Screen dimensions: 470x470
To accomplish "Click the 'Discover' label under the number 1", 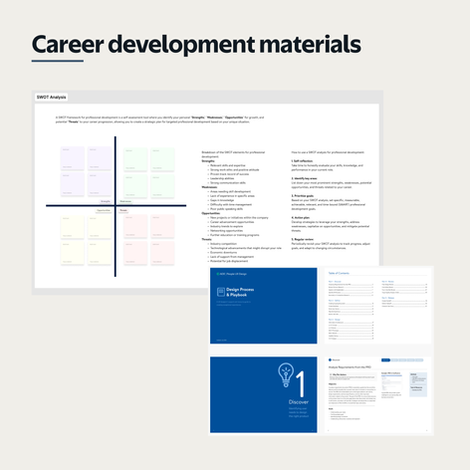I will (x=298, y=402).
